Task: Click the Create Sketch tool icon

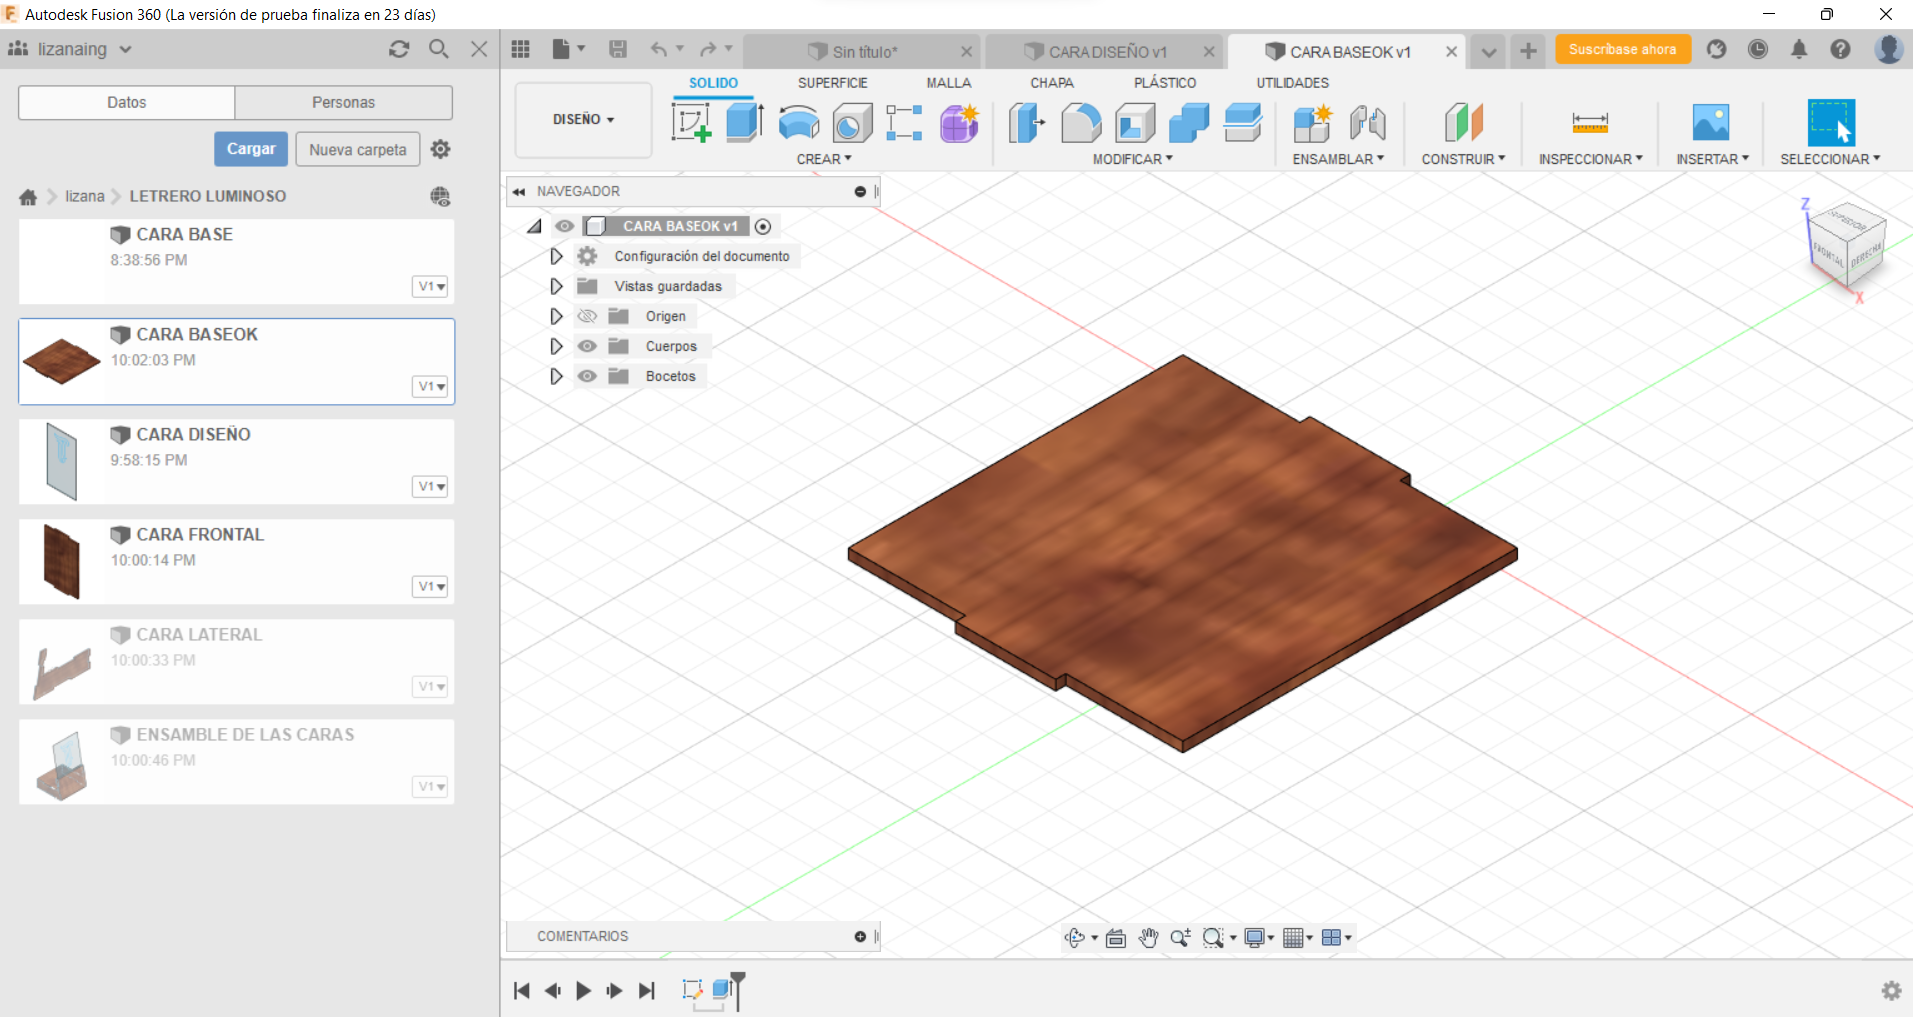Action: [x=690, y=123]
